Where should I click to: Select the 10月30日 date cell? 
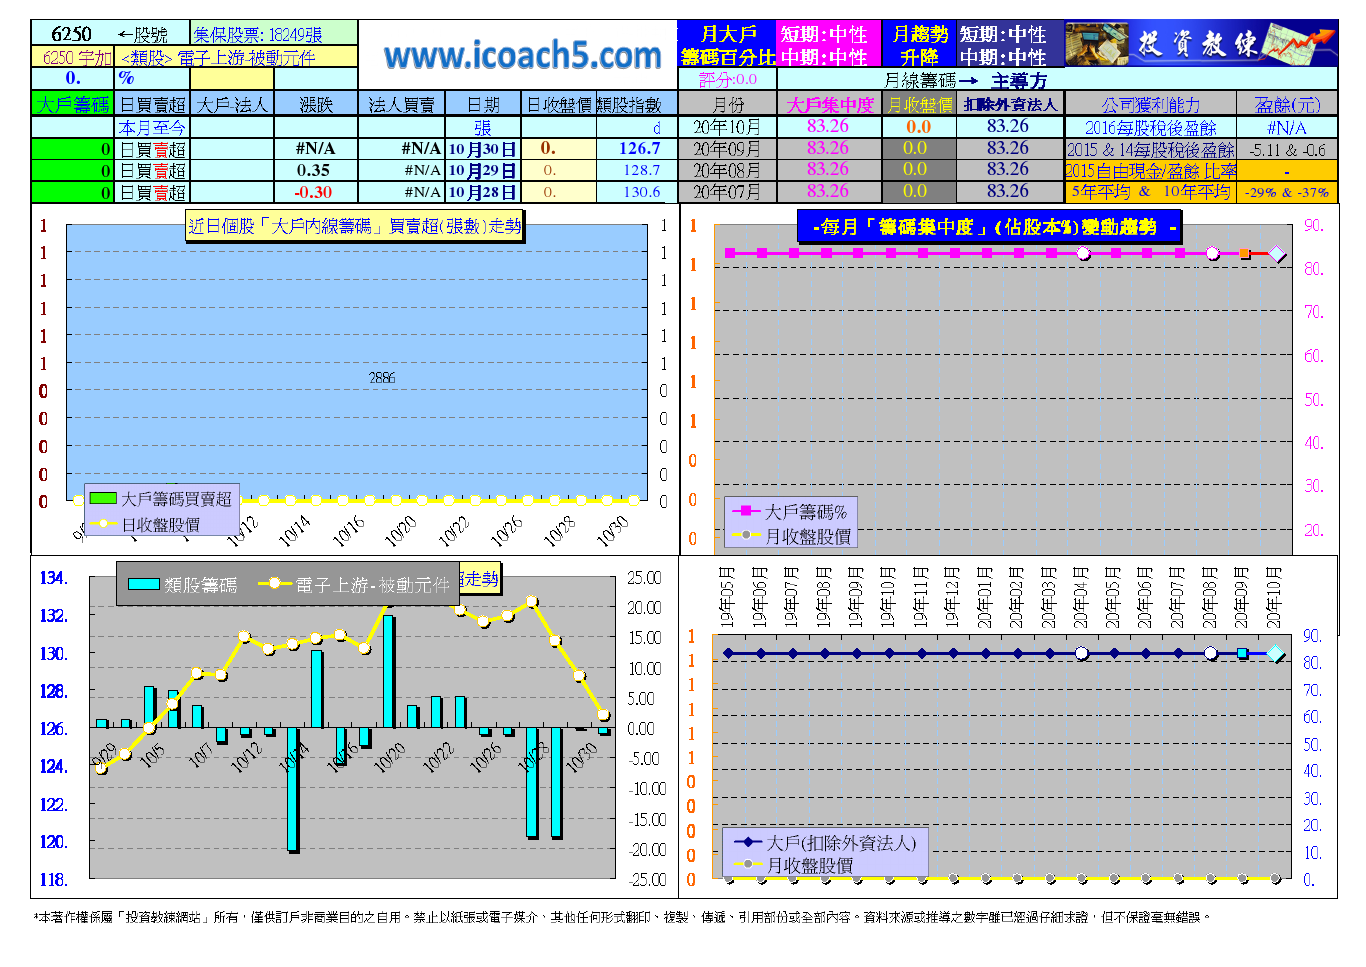482,149
